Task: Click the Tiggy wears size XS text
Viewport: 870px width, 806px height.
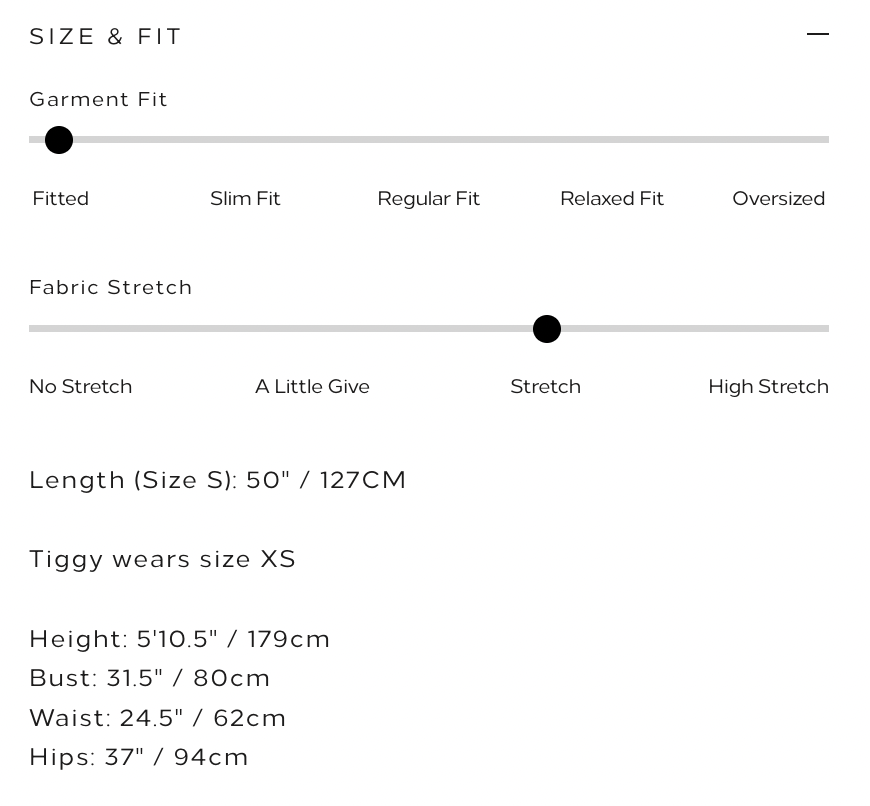Action: pos(163,559)
